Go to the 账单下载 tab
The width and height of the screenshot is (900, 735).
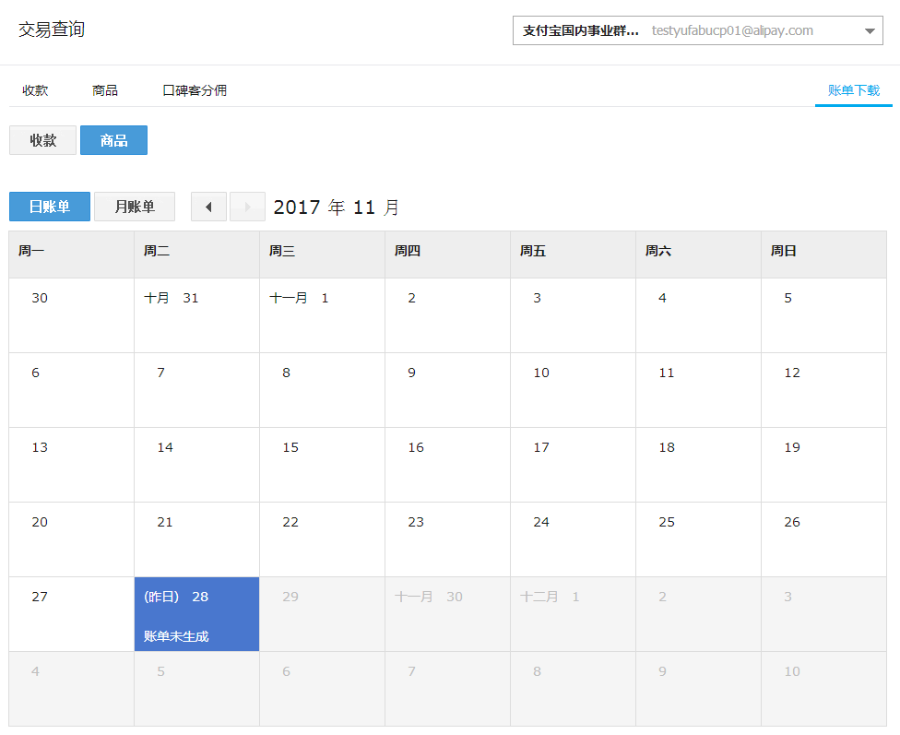854,91
